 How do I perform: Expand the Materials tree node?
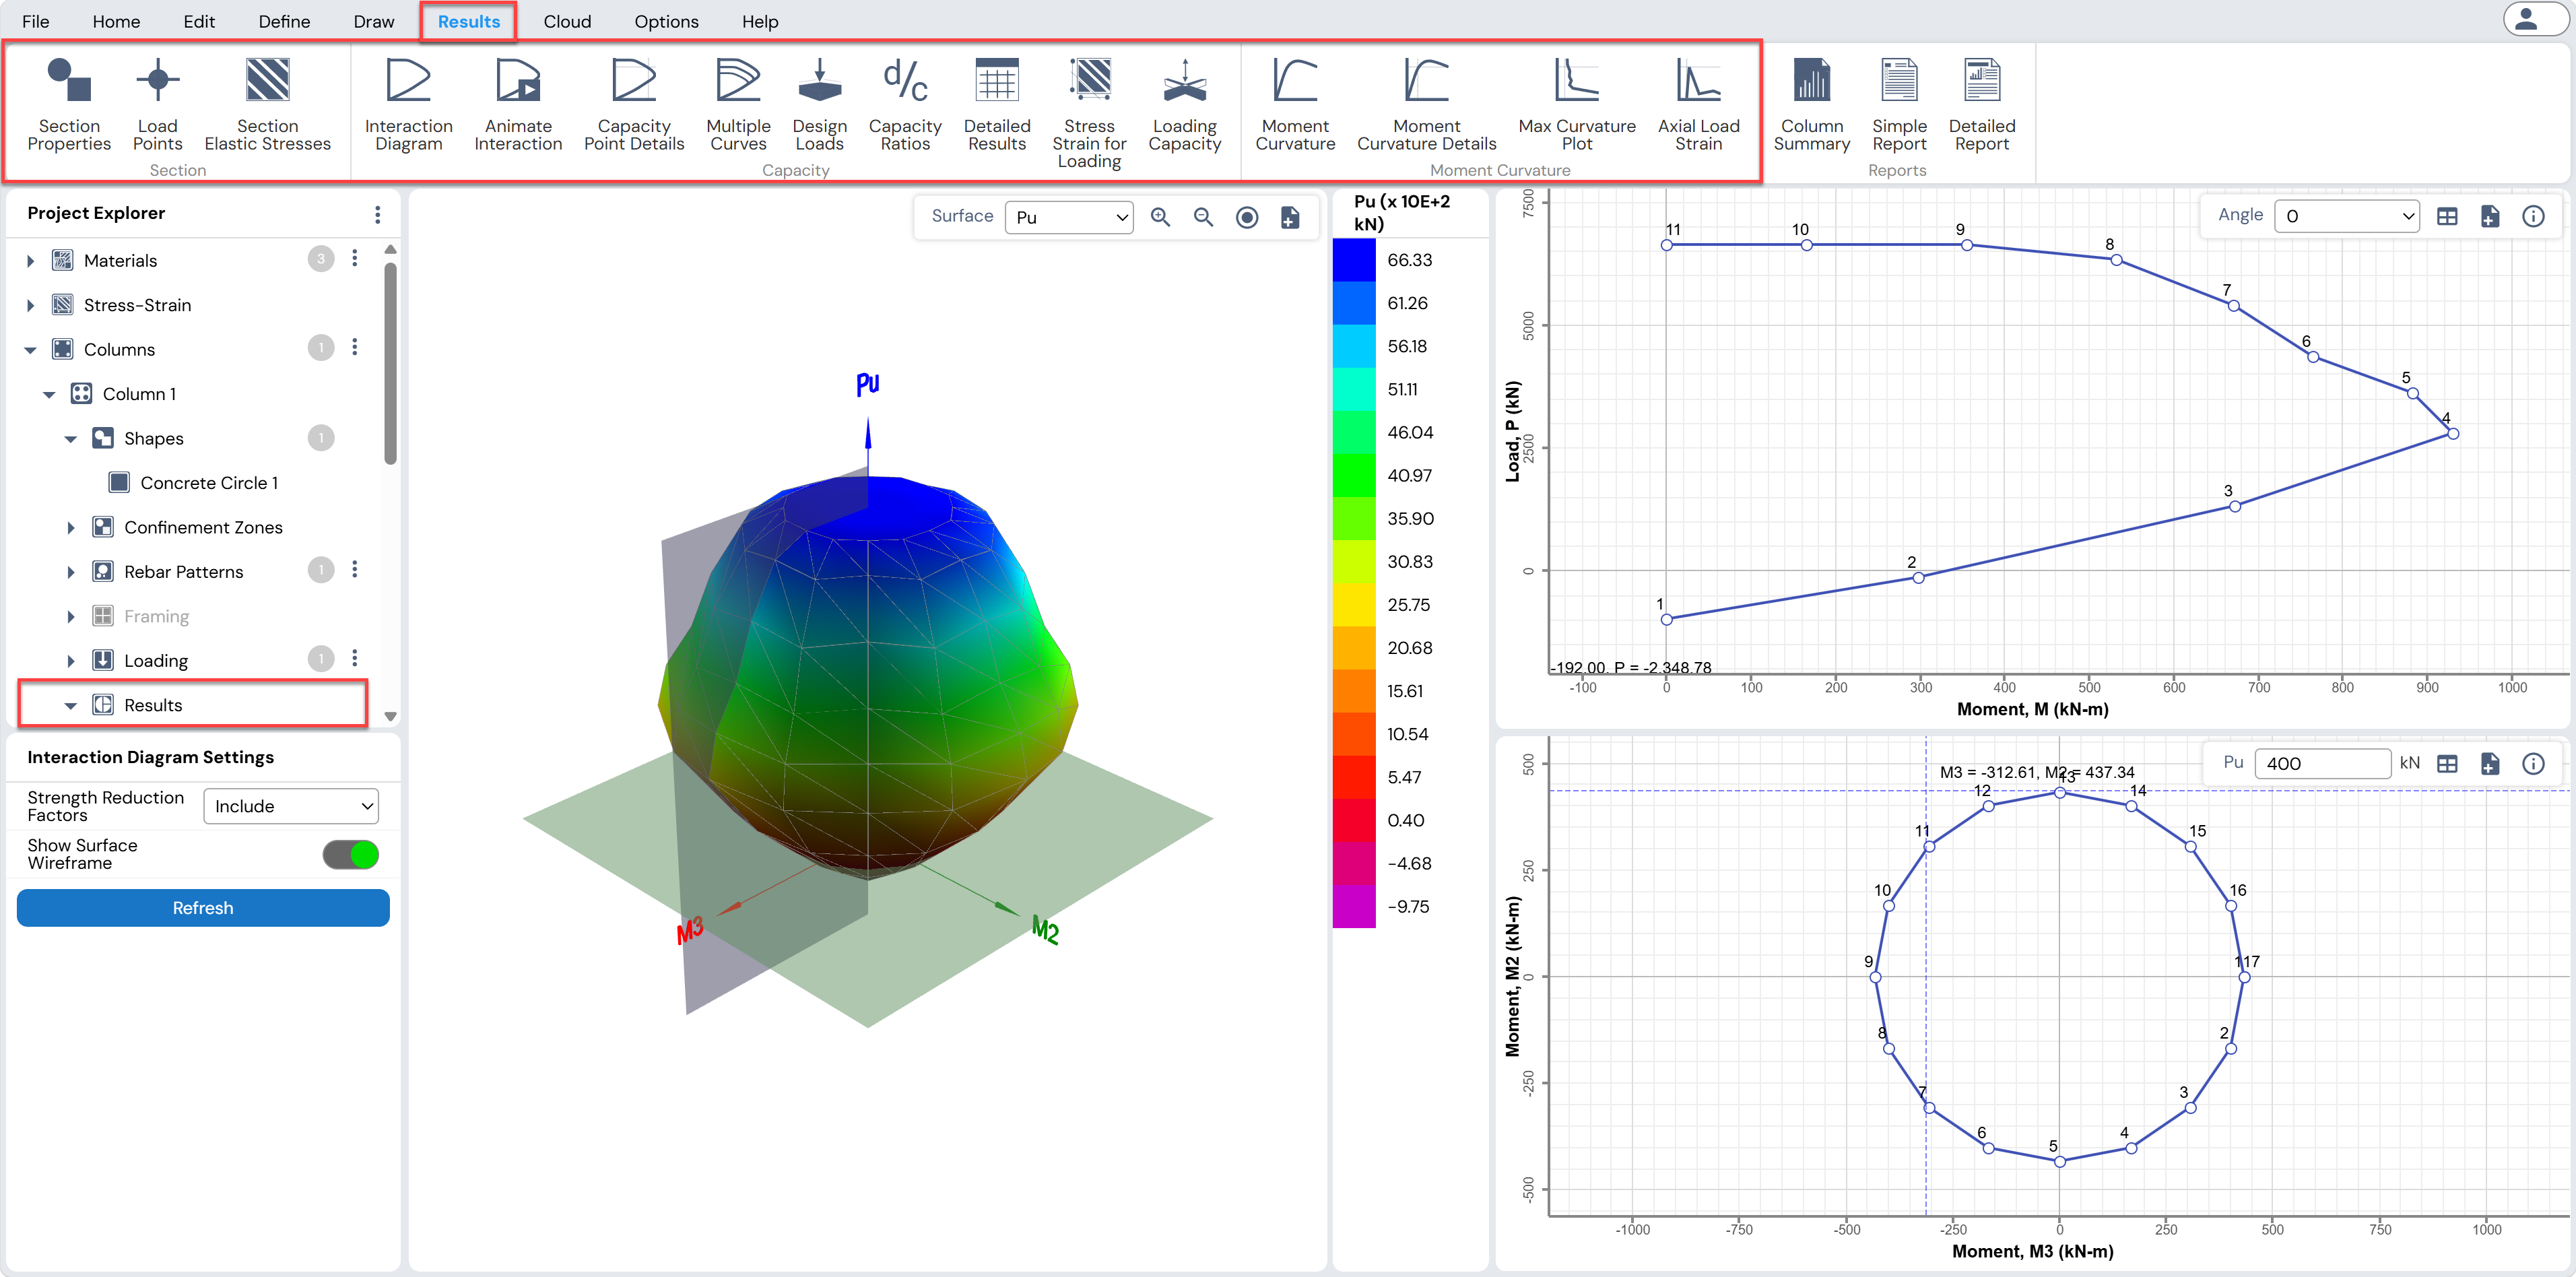point(30,261)
